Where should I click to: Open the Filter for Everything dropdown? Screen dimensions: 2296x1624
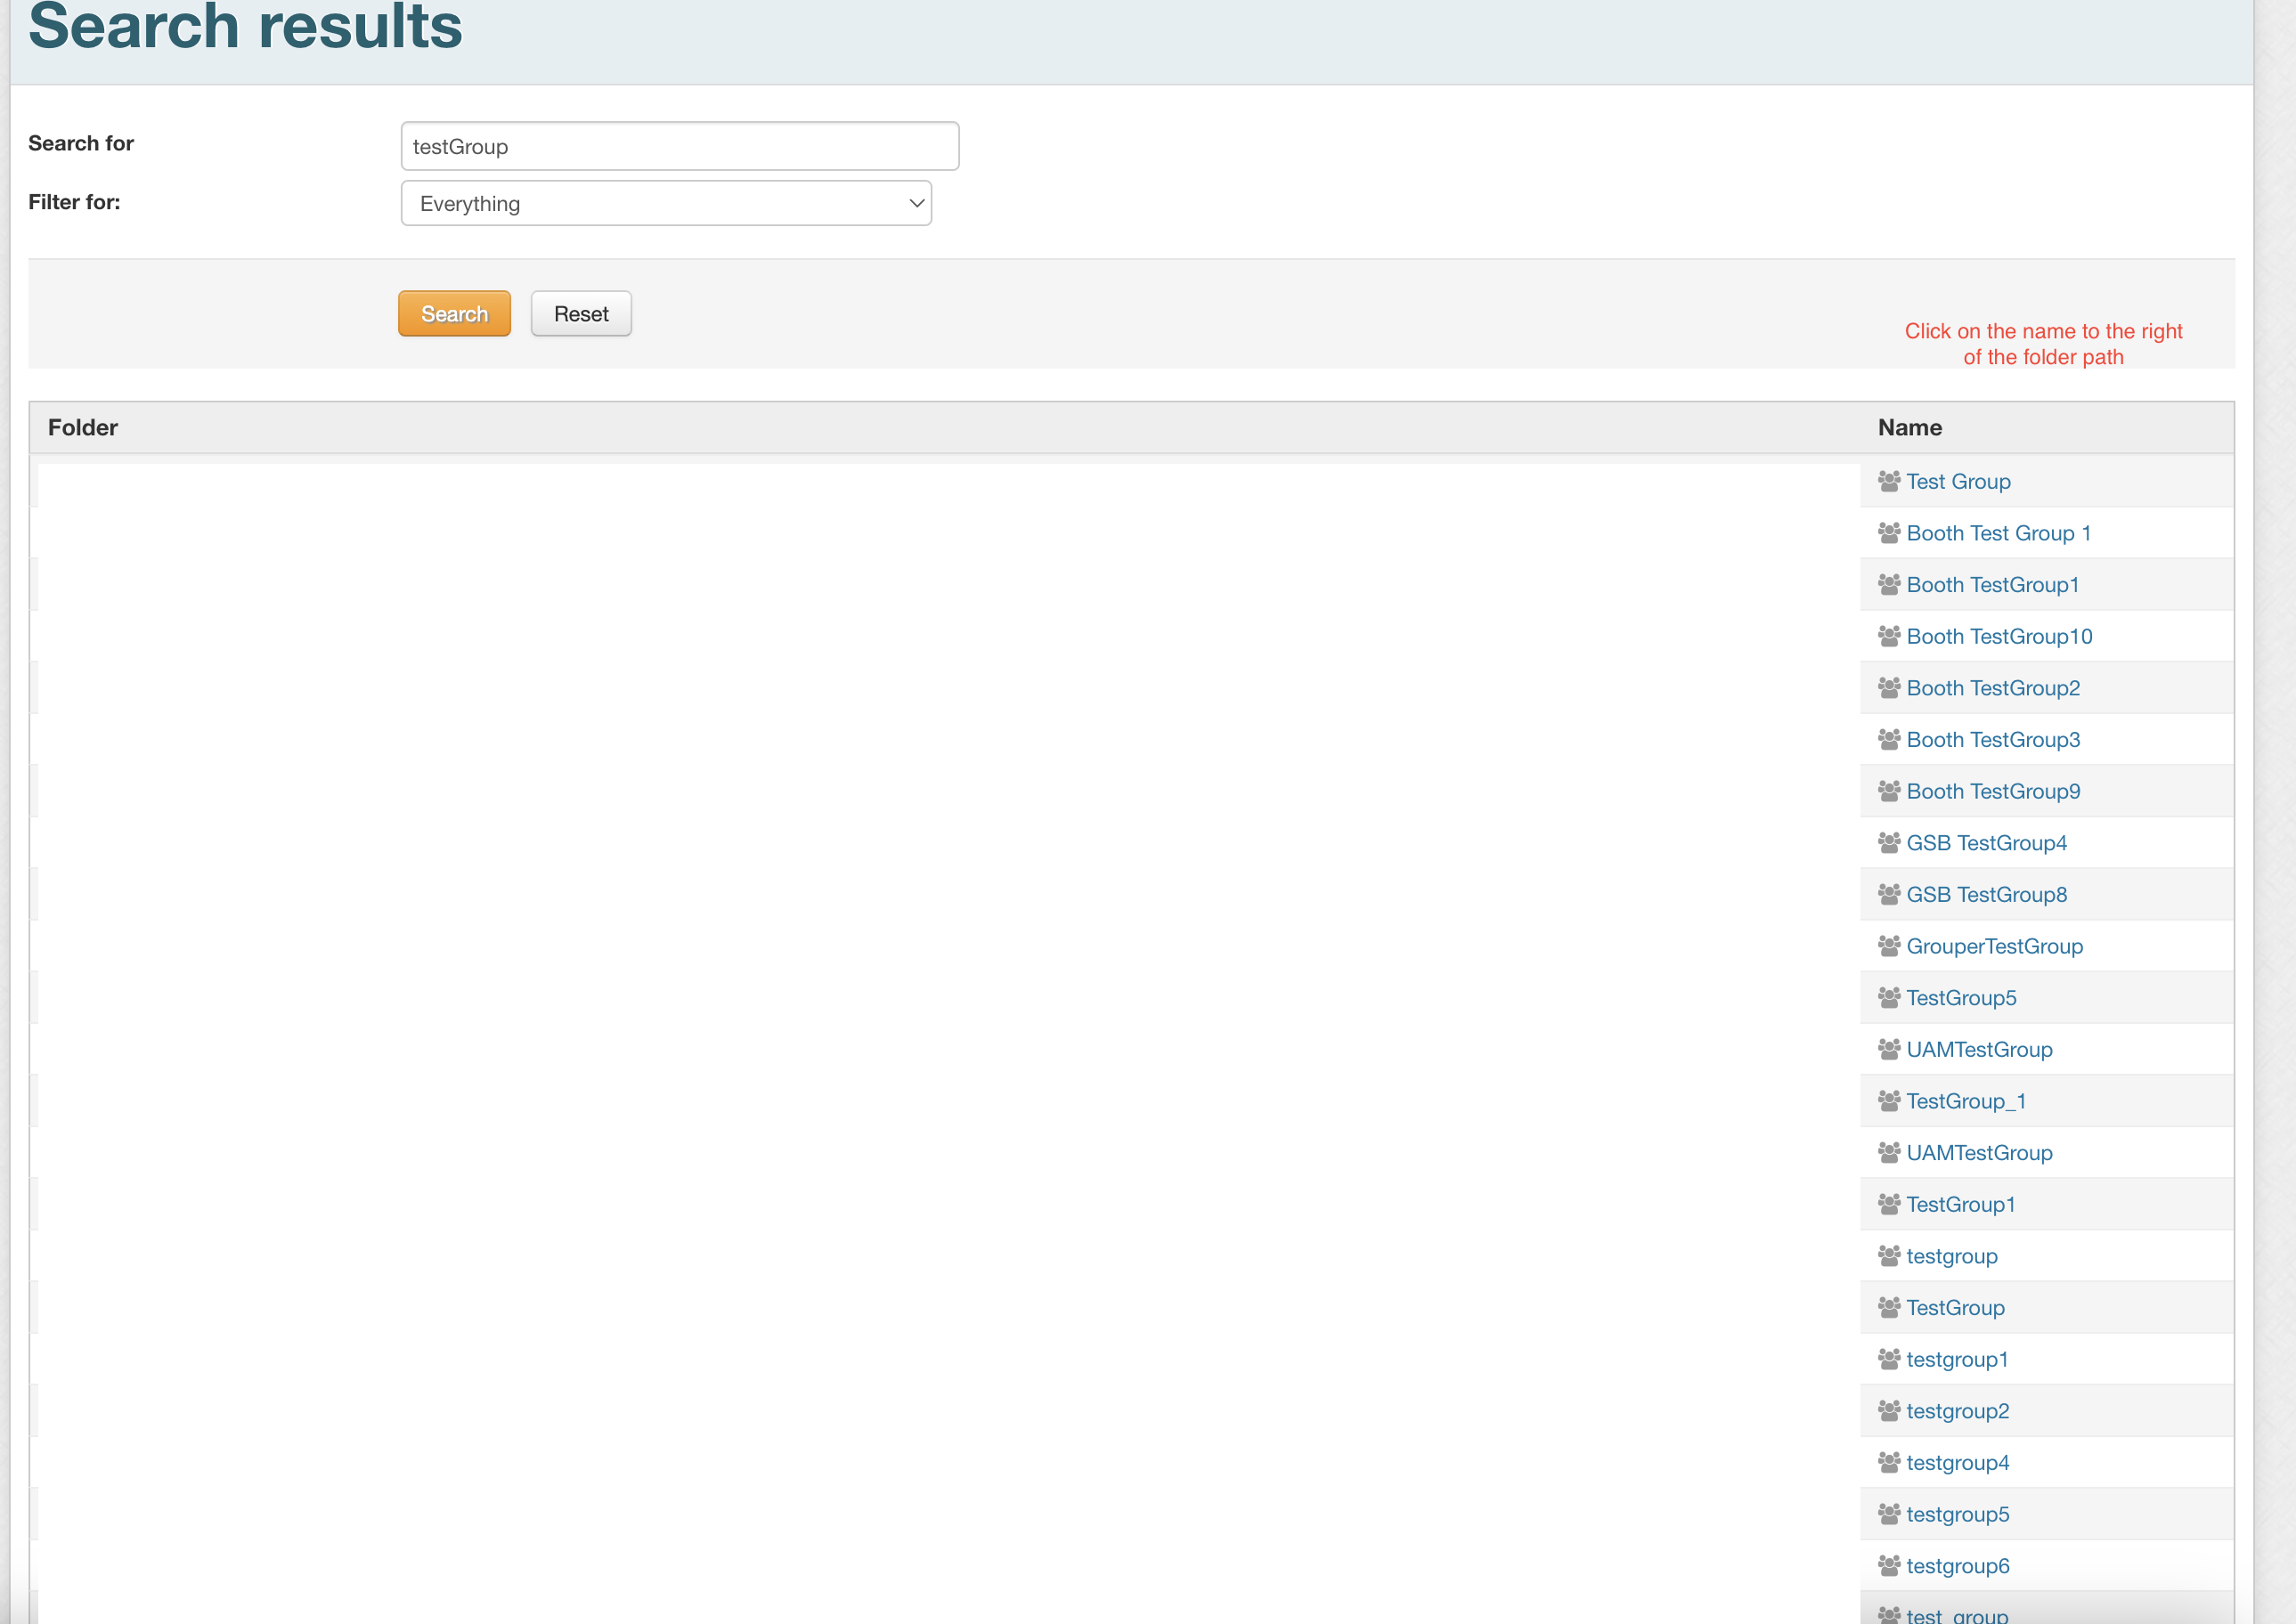(666, 204)
